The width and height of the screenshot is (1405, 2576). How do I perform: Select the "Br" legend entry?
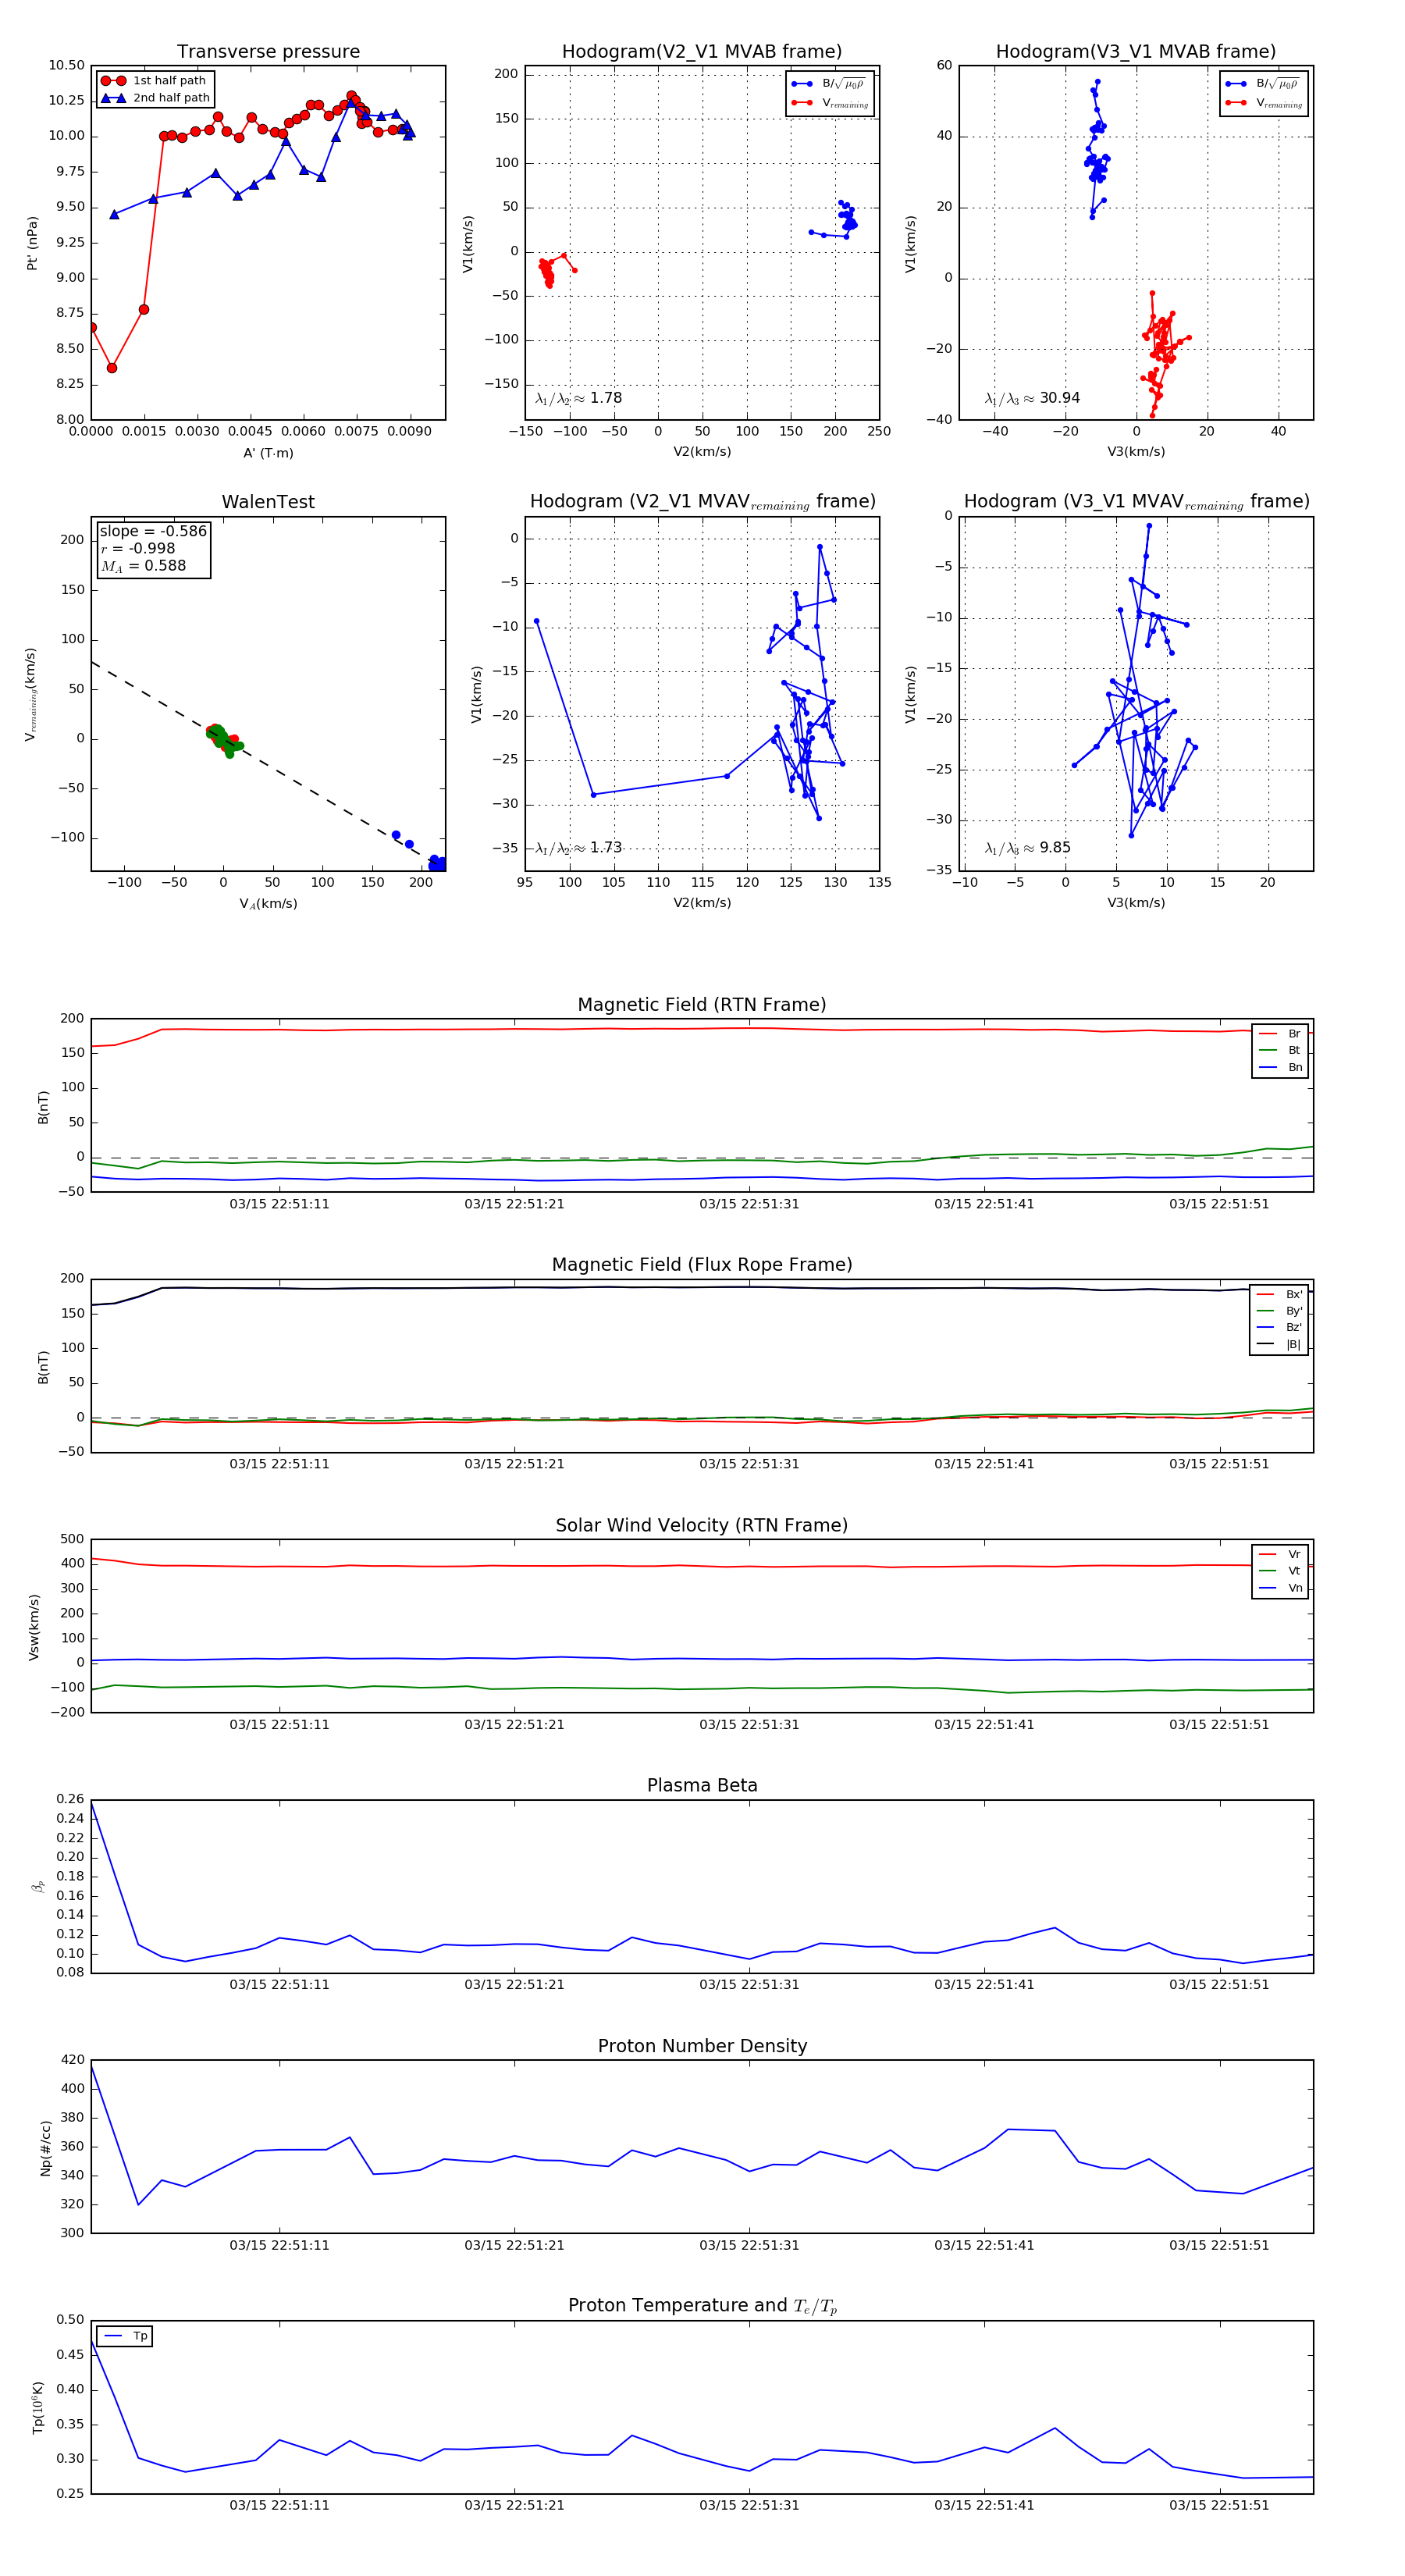pyautogui.click(x=1280, y=1034)
